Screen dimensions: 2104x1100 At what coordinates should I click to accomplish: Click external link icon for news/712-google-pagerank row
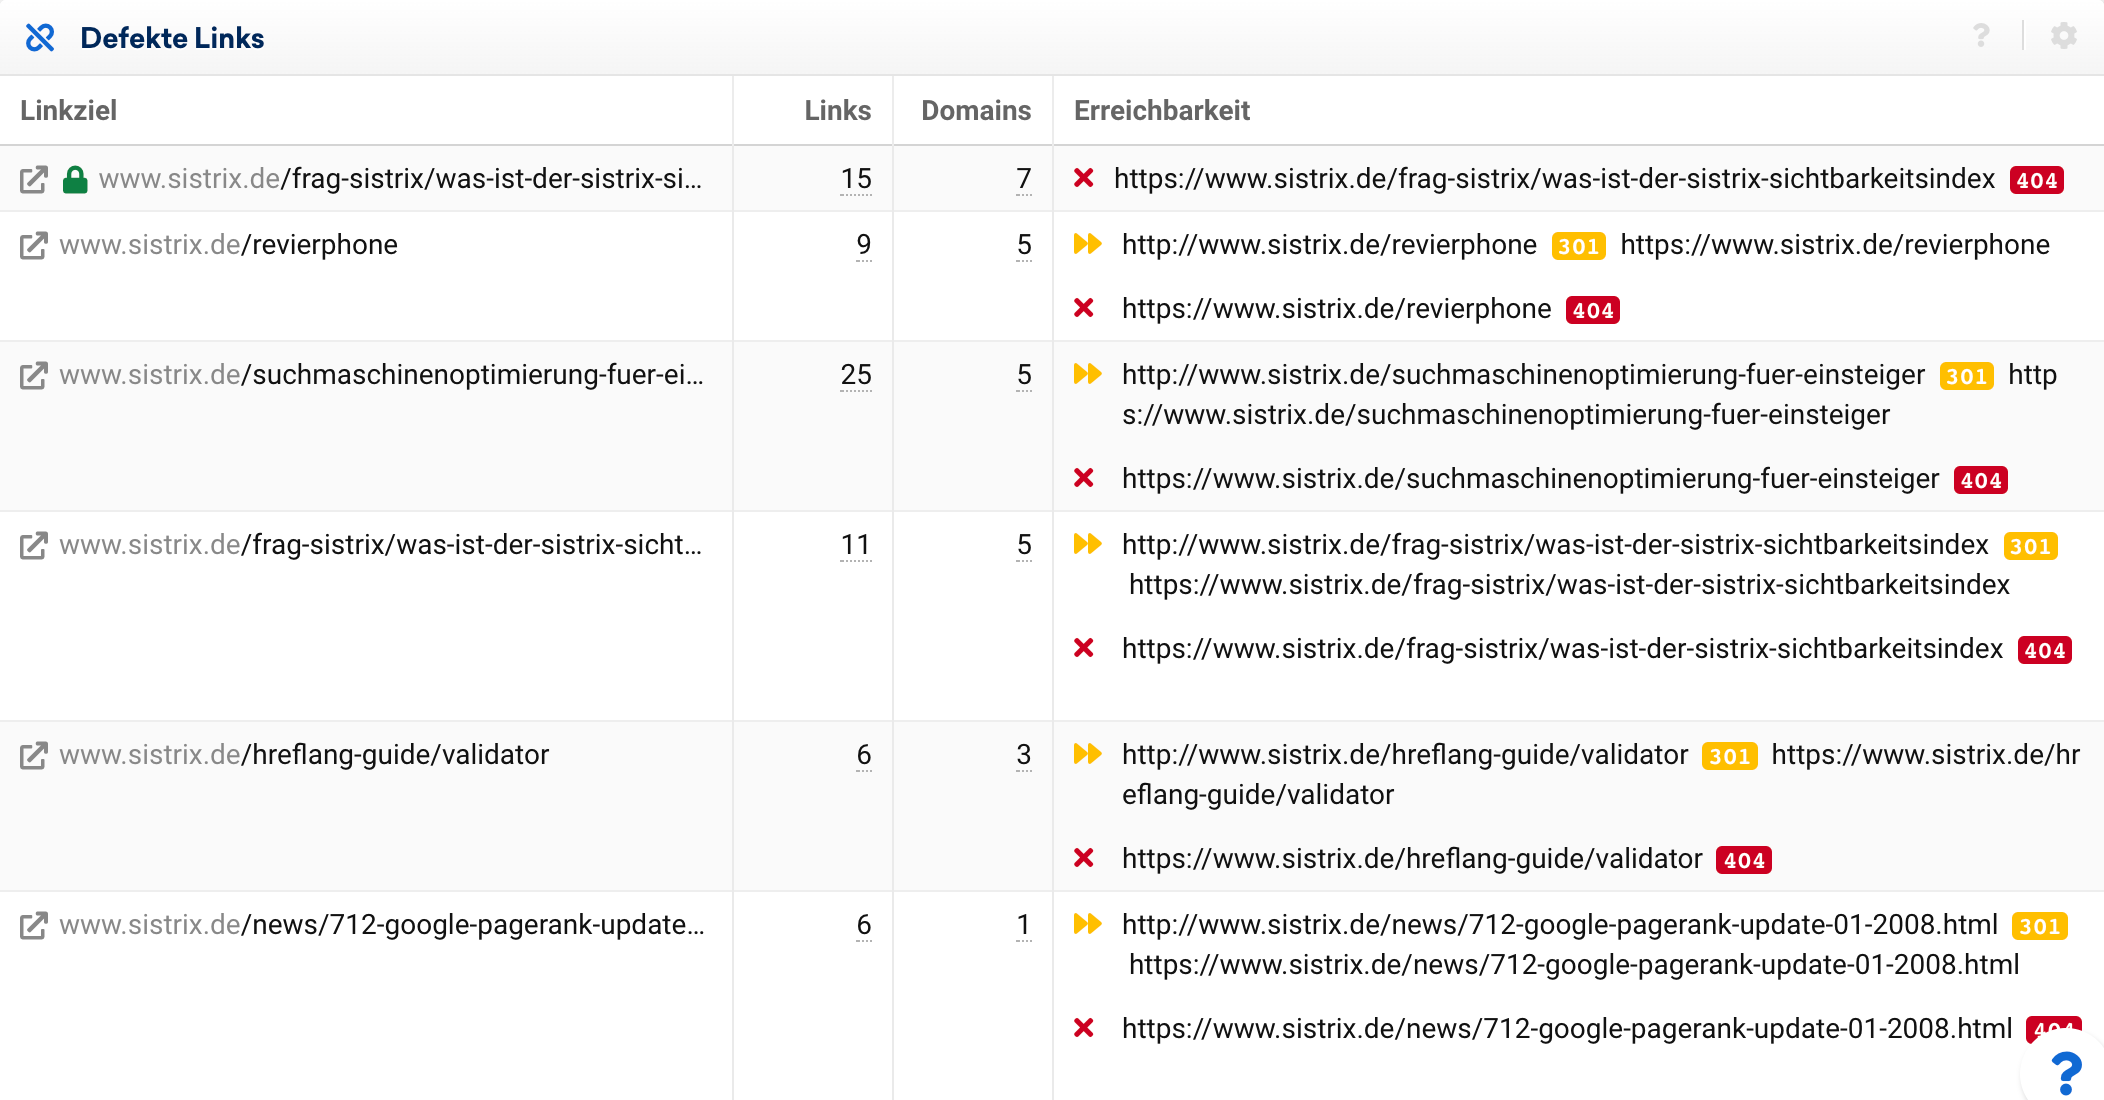click(34, 925)
